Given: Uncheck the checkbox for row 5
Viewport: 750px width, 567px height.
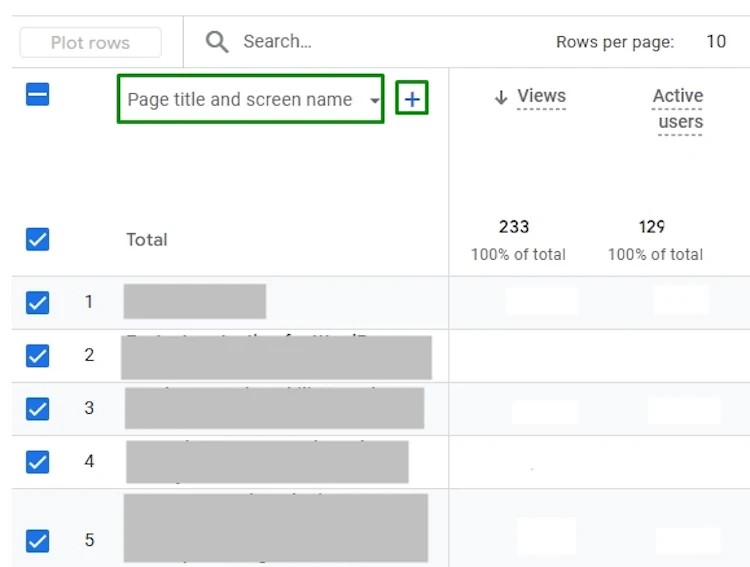Looking at the screenshot, I should [x=37, y=541].
